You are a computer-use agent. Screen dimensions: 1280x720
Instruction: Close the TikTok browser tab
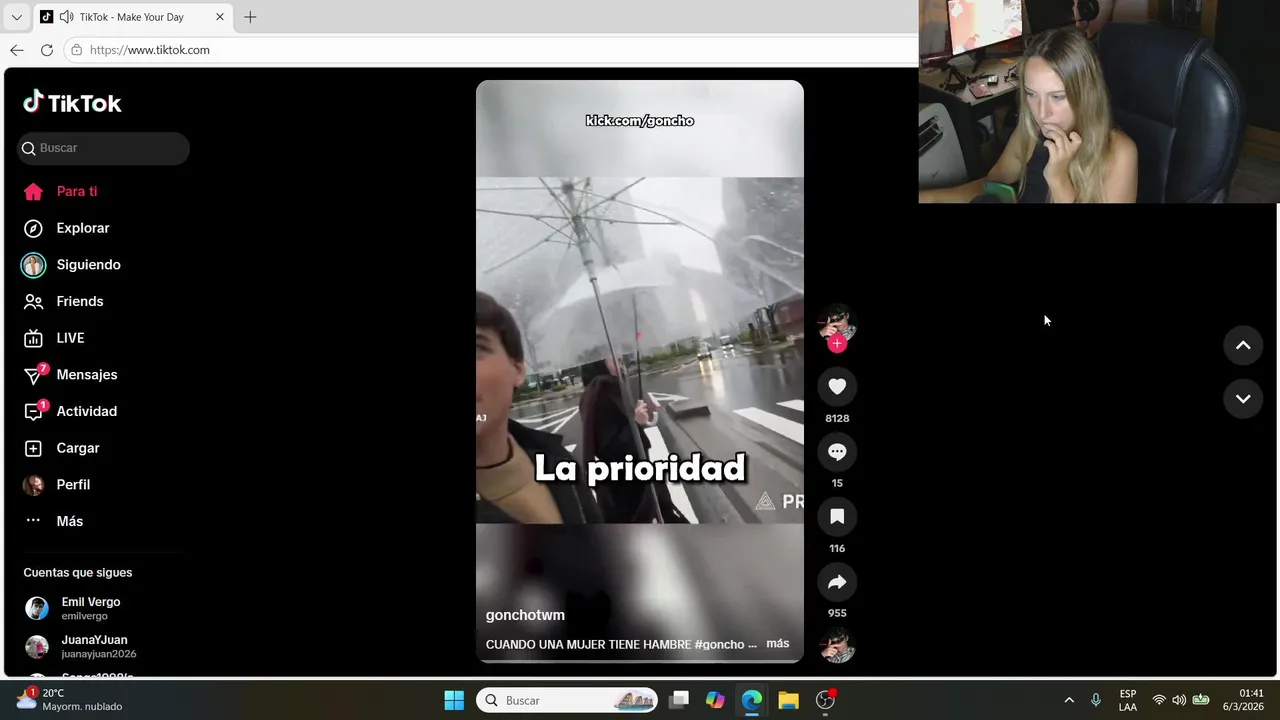(x=220, y=17)
